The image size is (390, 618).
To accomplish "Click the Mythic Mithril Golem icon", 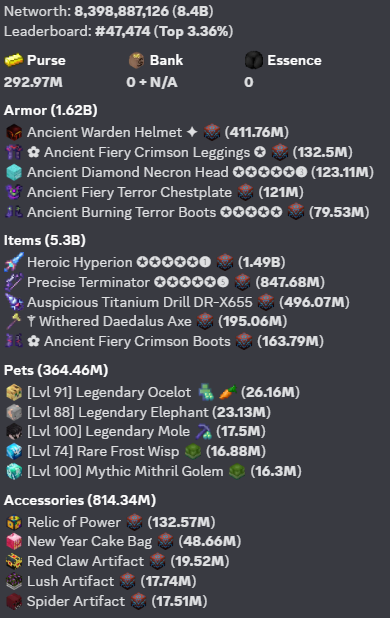I will point(14,471).
